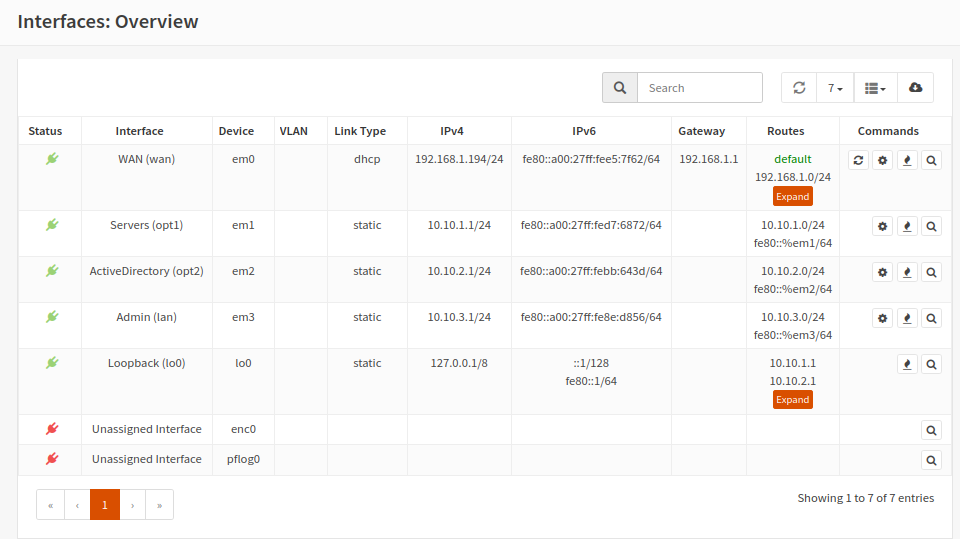Click the cloud download export icon
Image resolution: width=960 pixels, height=539 pixels.
[915, 88]
